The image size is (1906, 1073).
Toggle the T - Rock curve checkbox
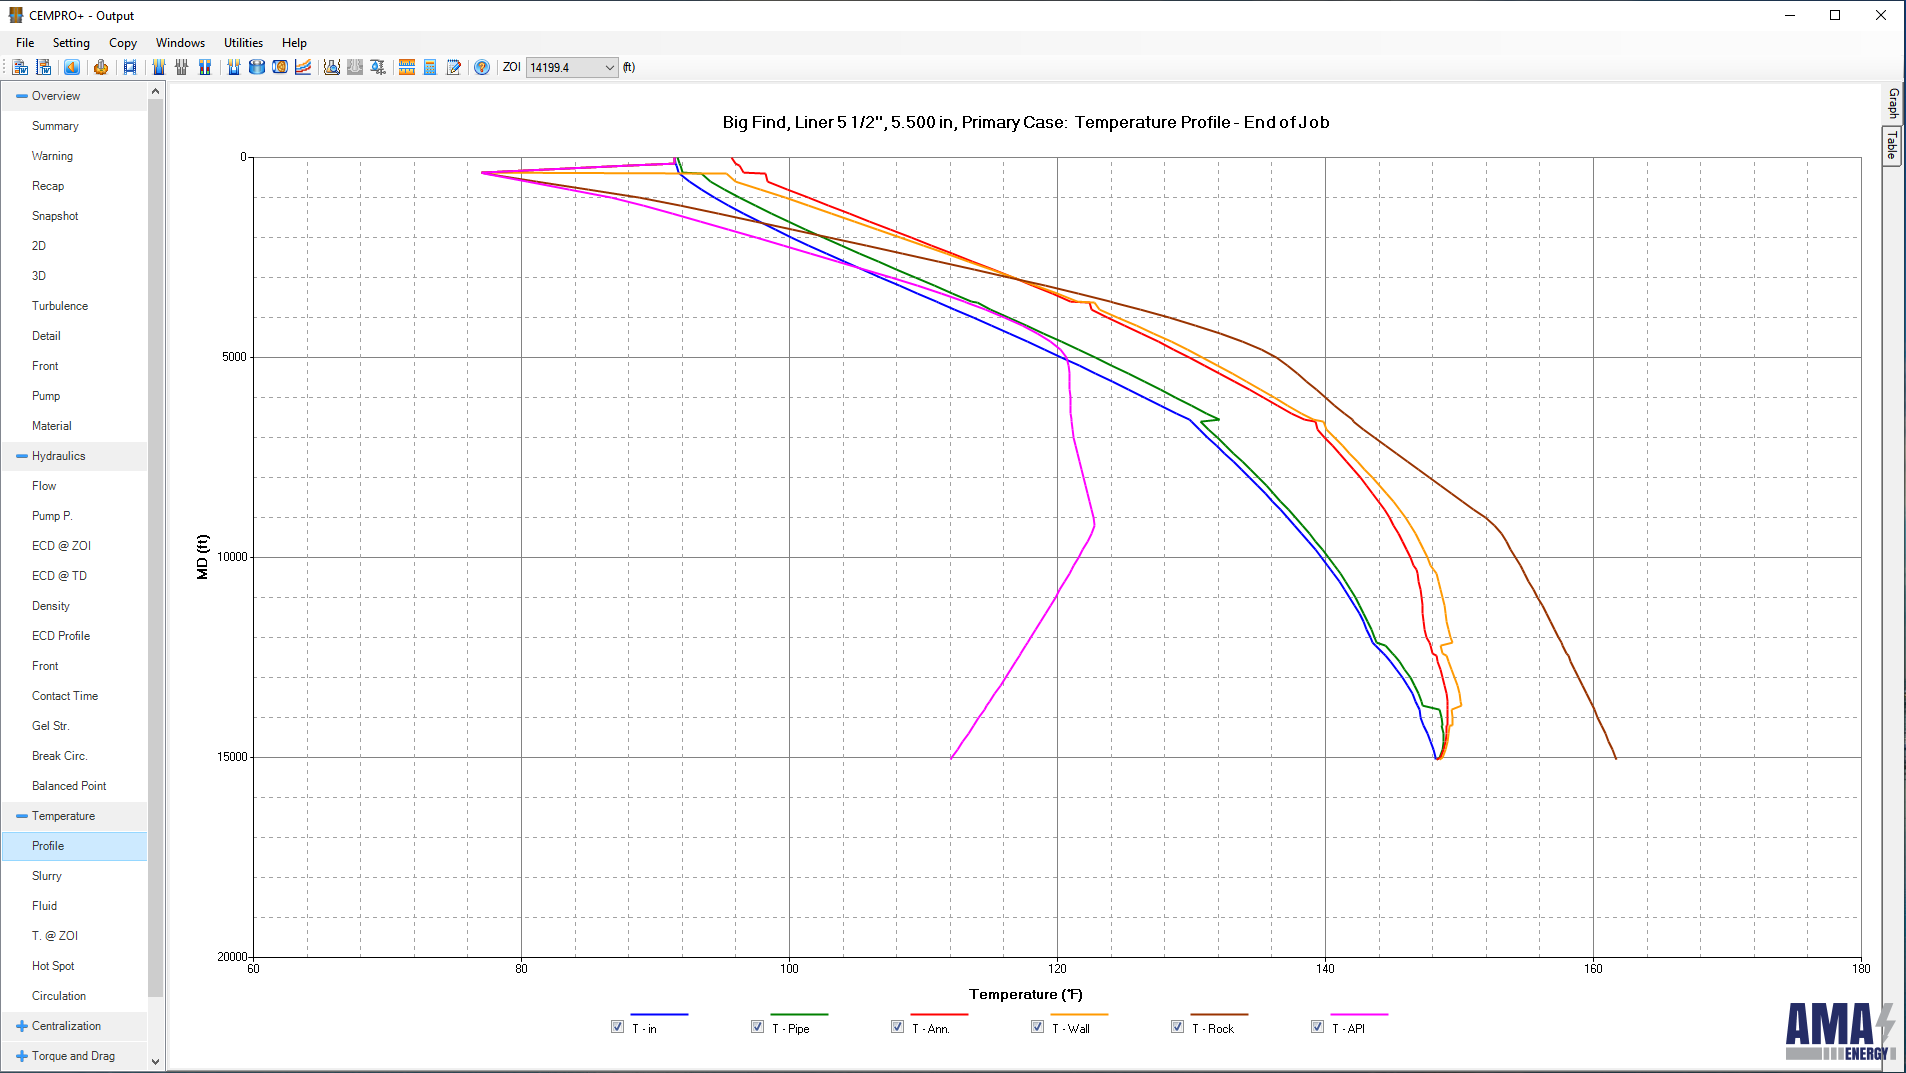coord(1177,1027)
